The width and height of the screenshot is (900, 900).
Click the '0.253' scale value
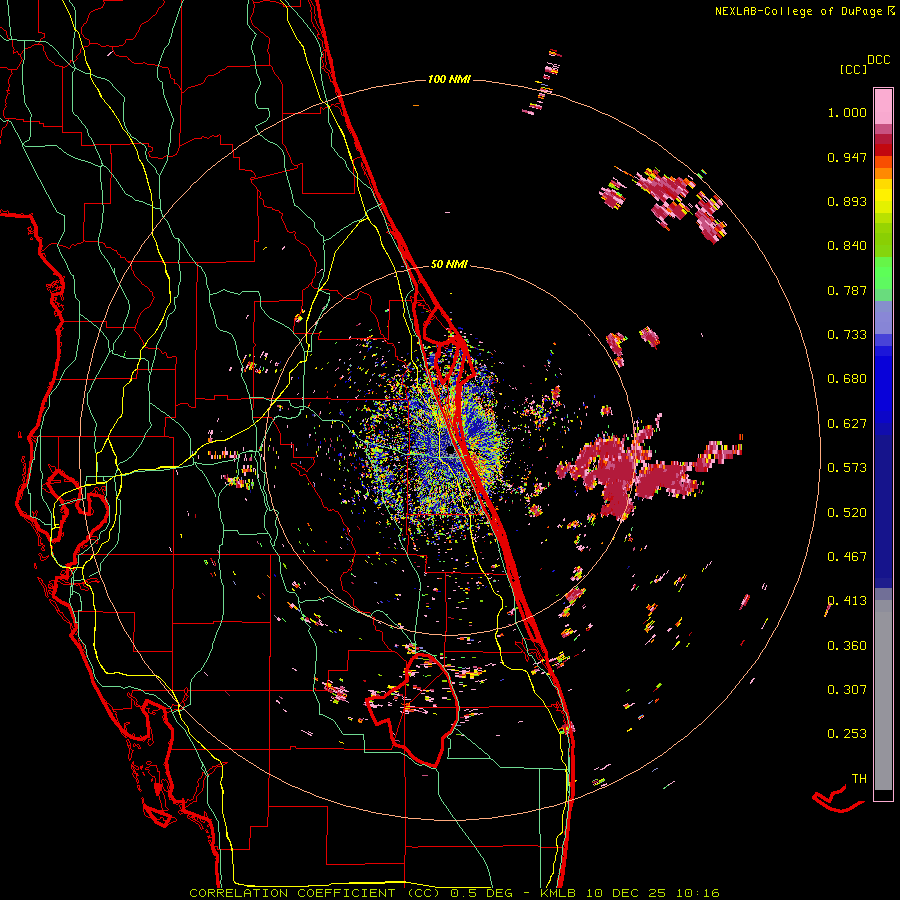pyautogui.click(x=847, y=734)
